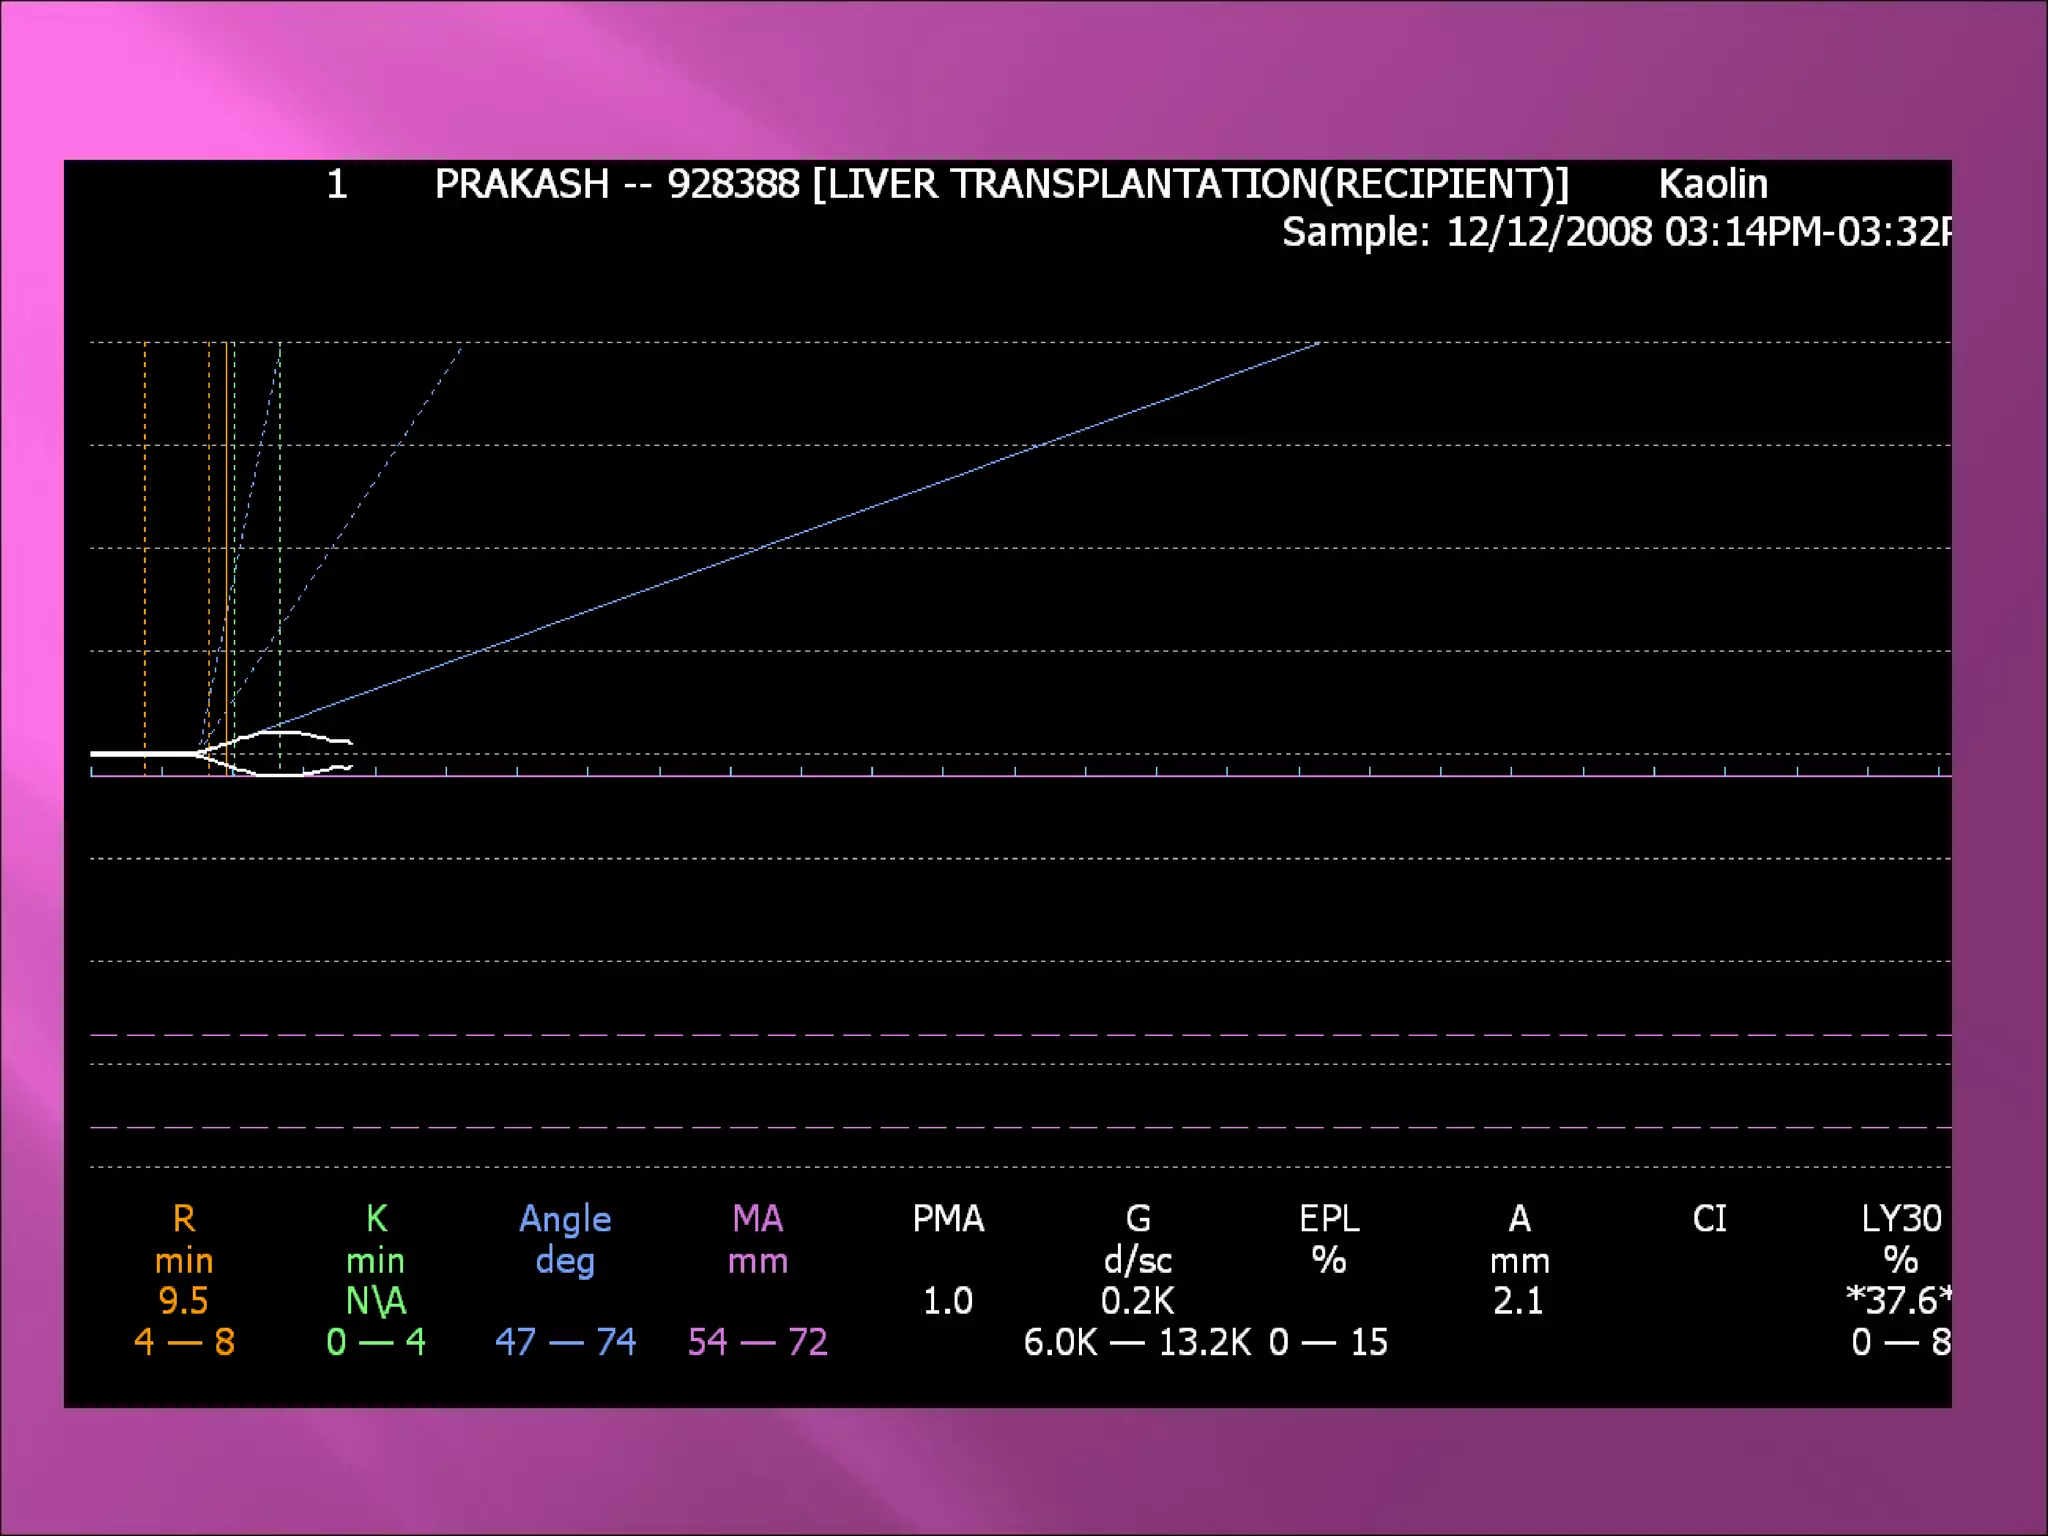Click the Sample date and time text
This screenshot has width=2048, height=1536.
point(1615,232)
